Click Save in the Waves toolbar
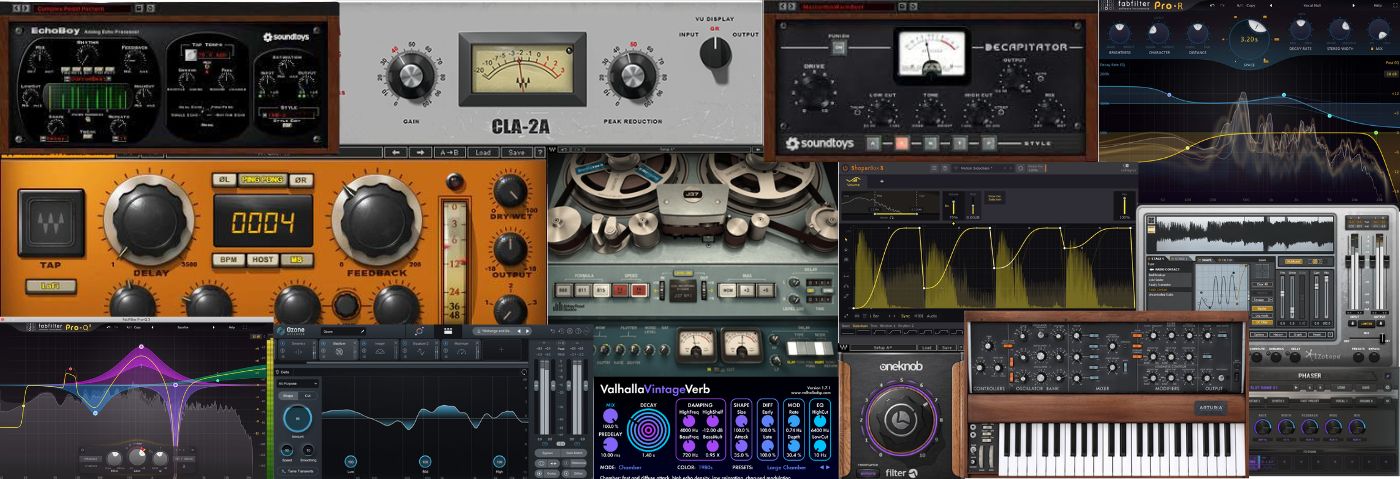This screenshot has width=1400, height=479. tap(516, 153)
